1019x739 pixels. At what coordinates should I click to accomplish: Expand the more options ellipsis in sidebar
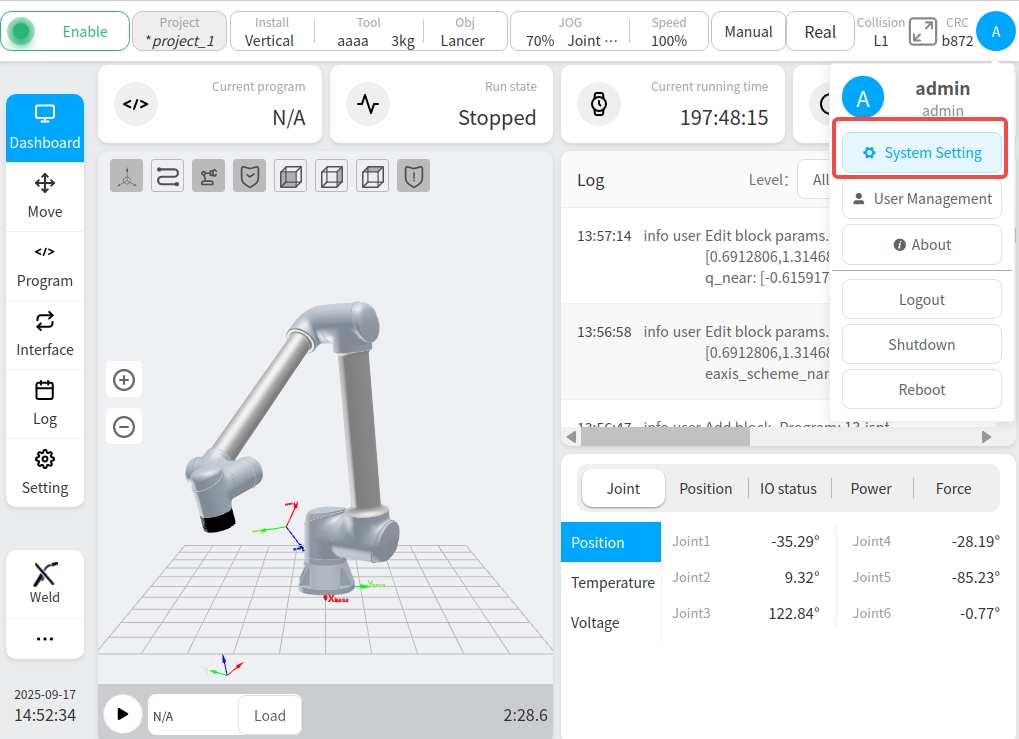(45, 639)
